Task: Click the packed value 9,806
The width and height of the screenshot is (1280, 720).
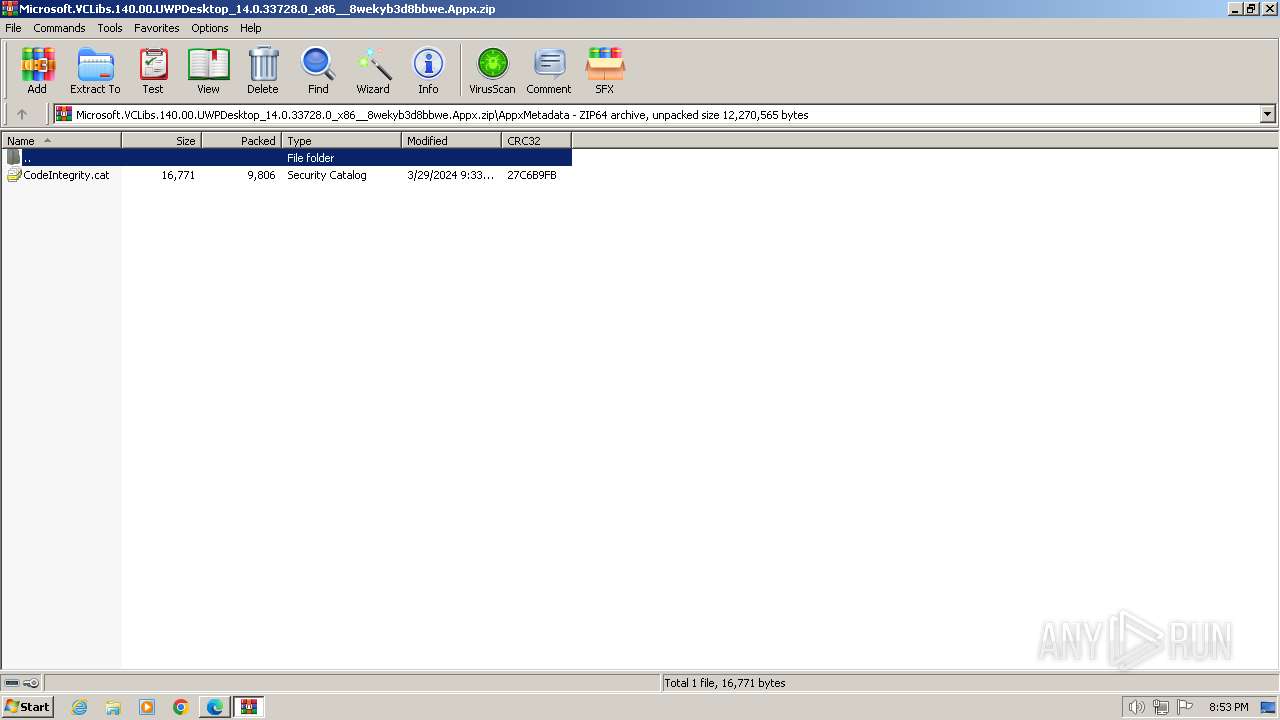Action: (x=261, y=175)
